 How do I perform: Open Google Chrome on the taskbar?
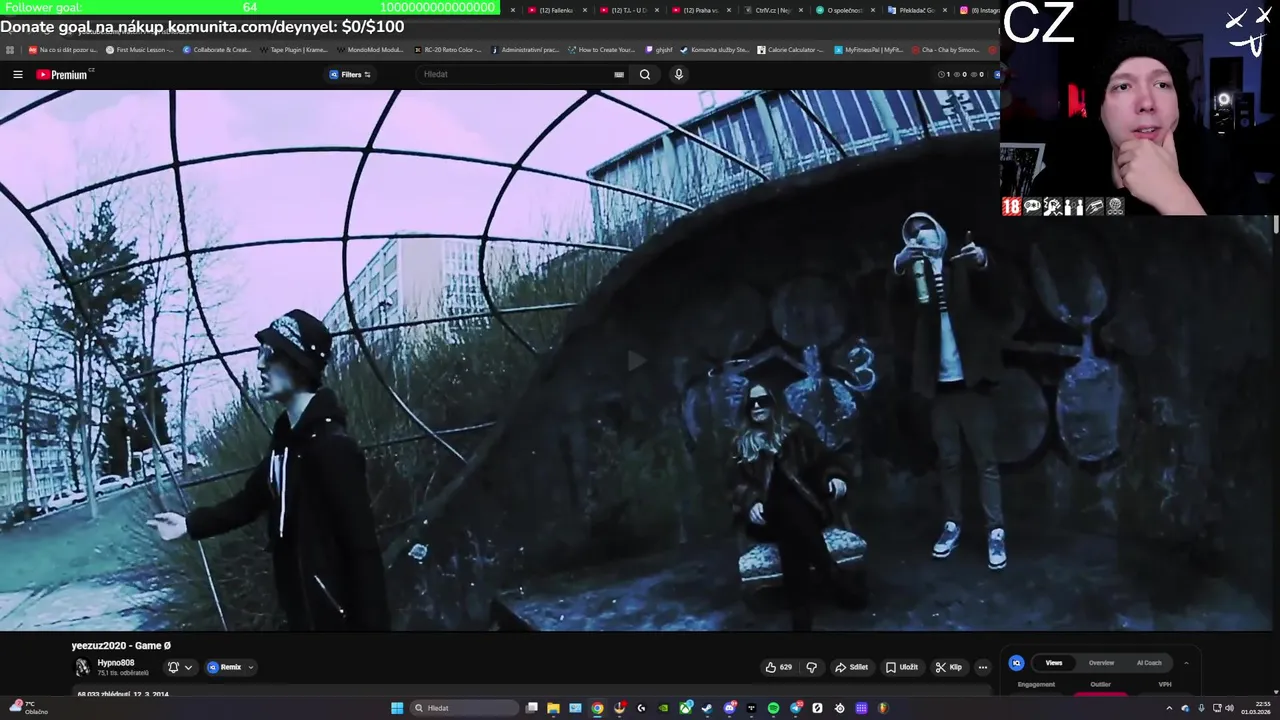(597, 708)
